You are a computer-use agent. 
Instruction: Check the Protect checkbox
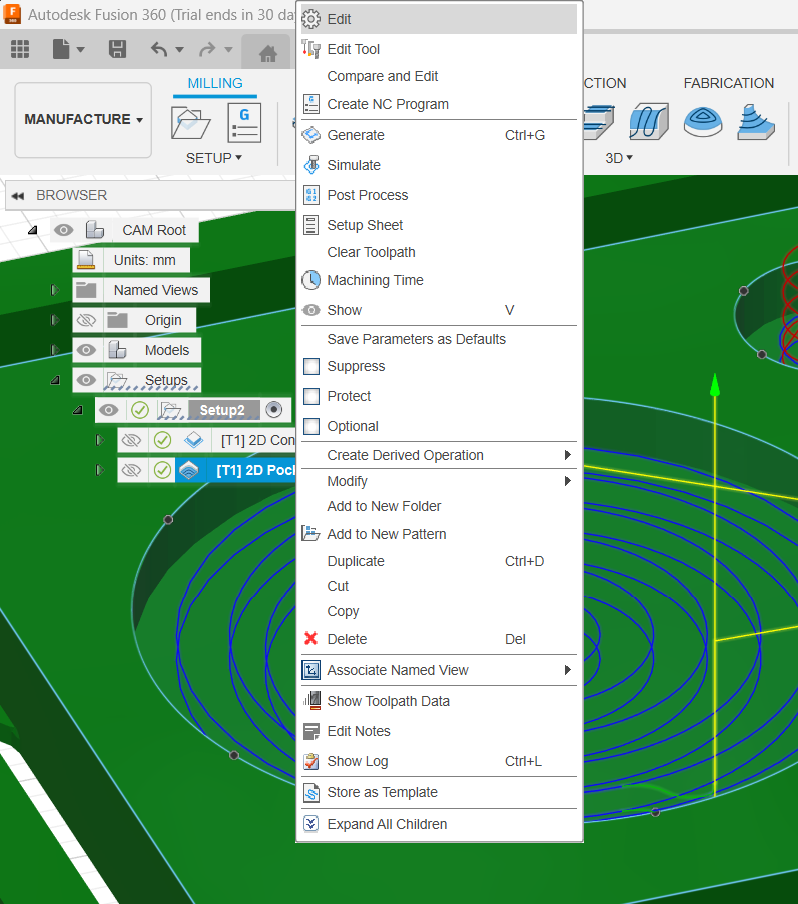point(311,396)
